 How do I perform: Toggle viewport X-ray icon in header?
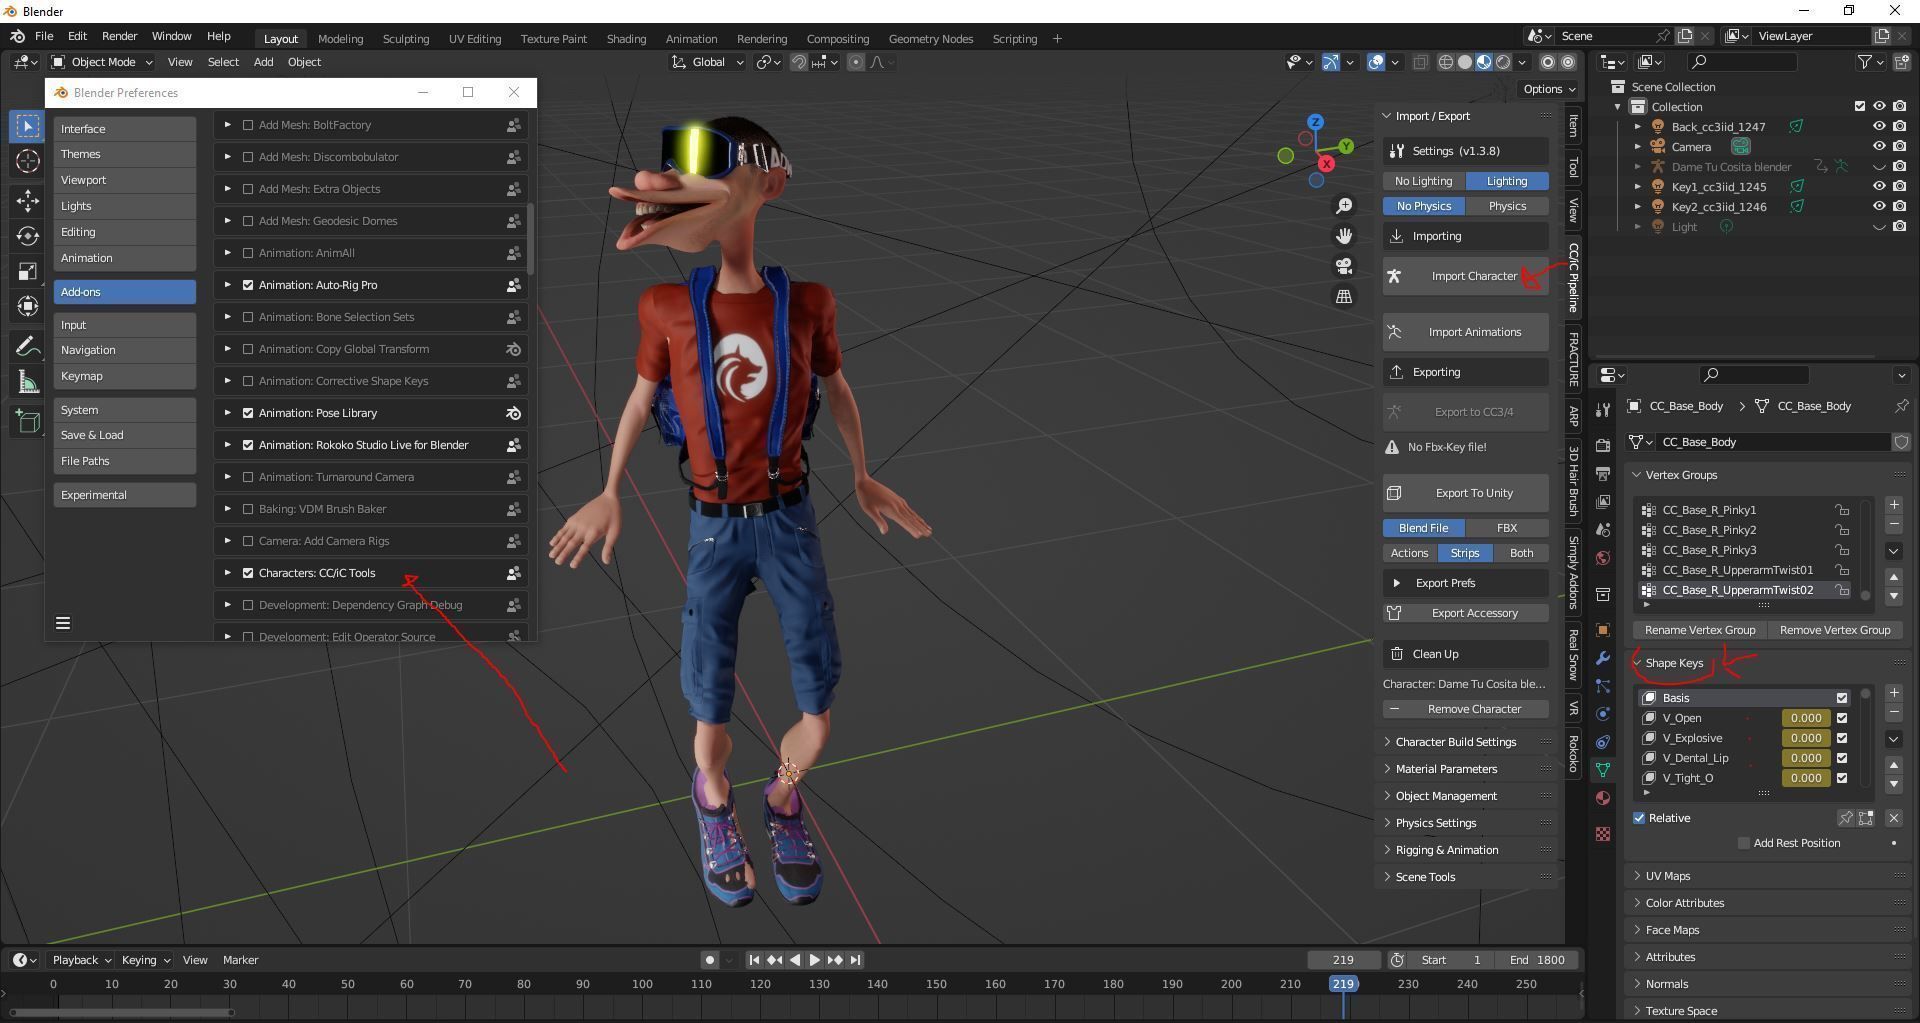click(x=1420, y=62)
